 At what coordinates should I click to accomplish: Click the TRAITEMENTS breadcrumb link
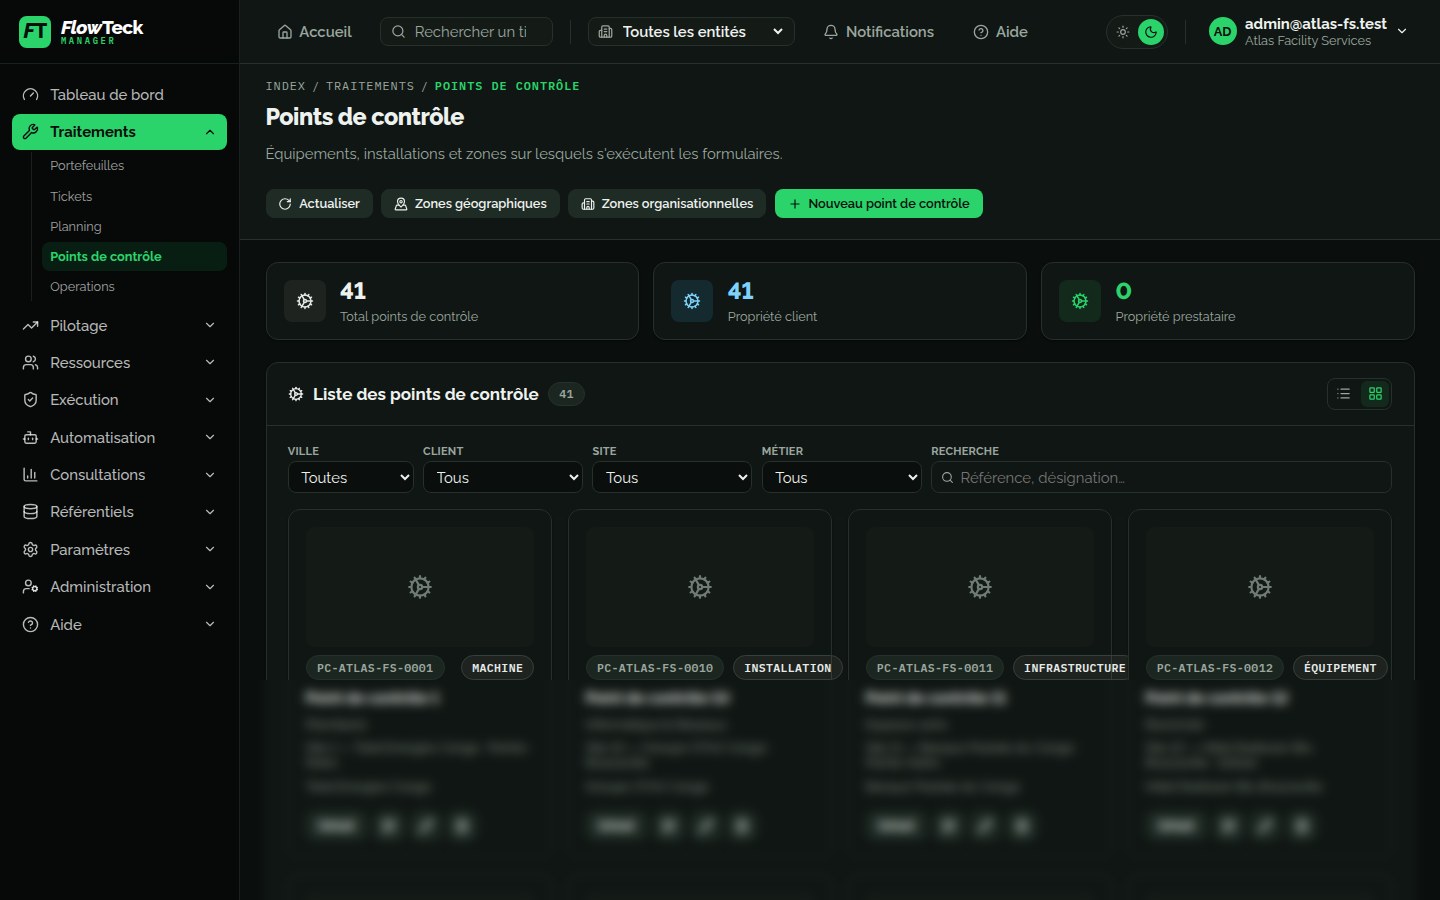pyautogui.click(x=370, y=86)
